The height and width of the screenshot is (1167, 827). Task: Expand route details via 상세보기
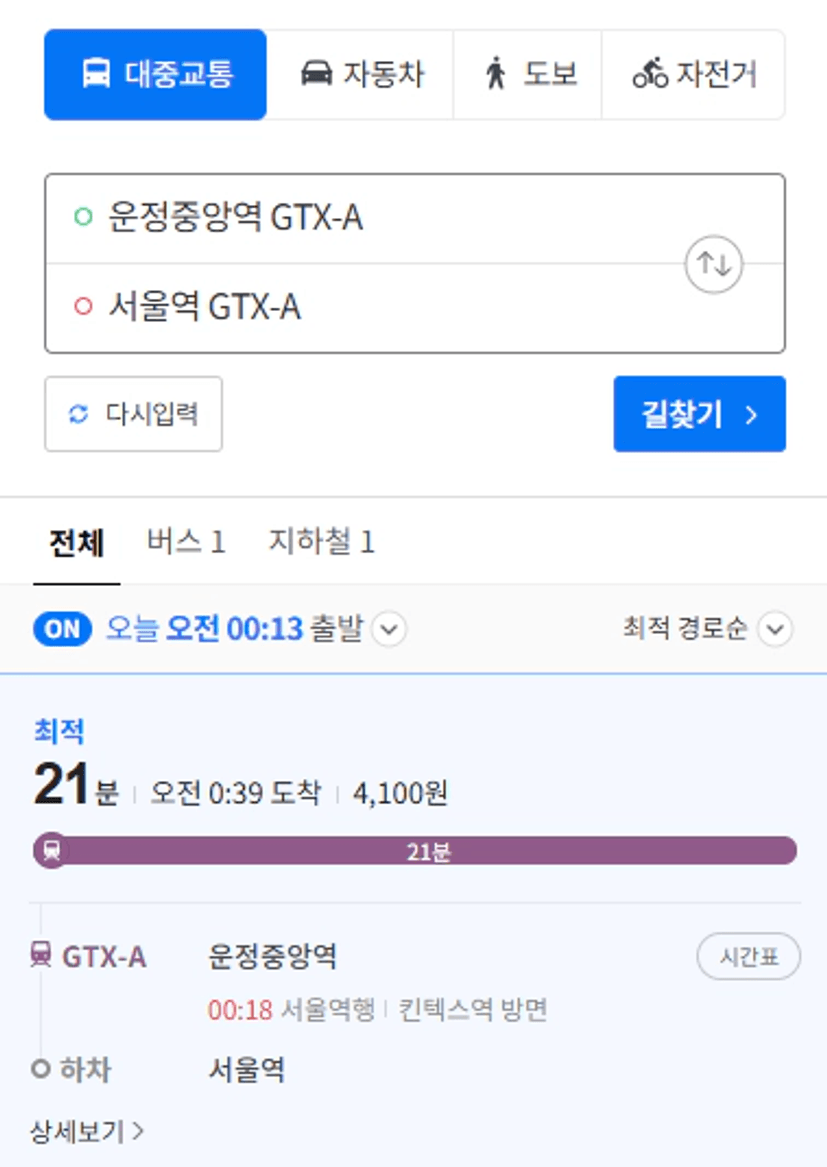[x=87, y=1131]
